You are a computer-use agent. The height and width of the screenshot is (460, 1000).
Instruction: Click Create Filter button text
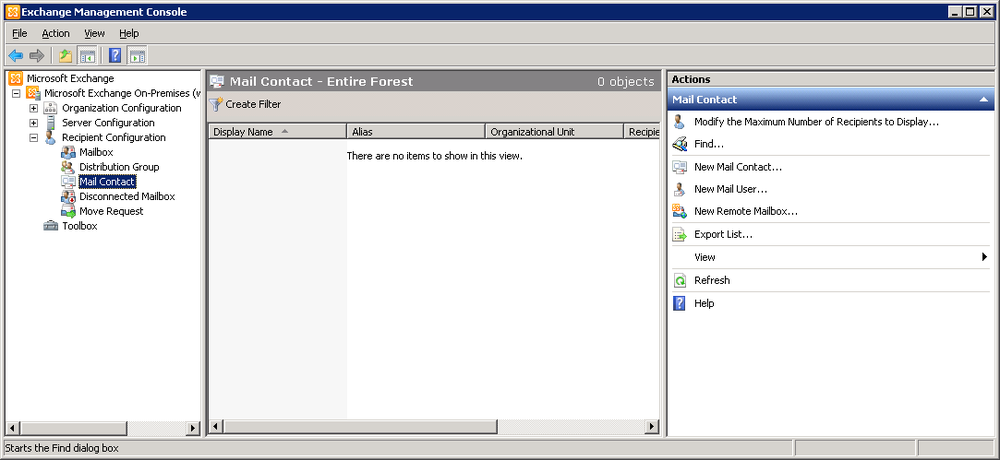tap(253, 104)
